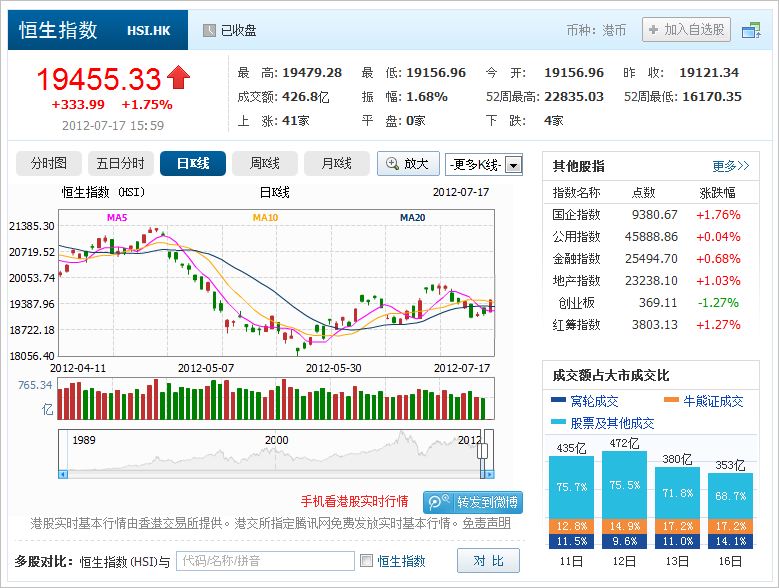Click the 380亿 bar for 13日
The image size is (779, 588).
tap(678, 508)
